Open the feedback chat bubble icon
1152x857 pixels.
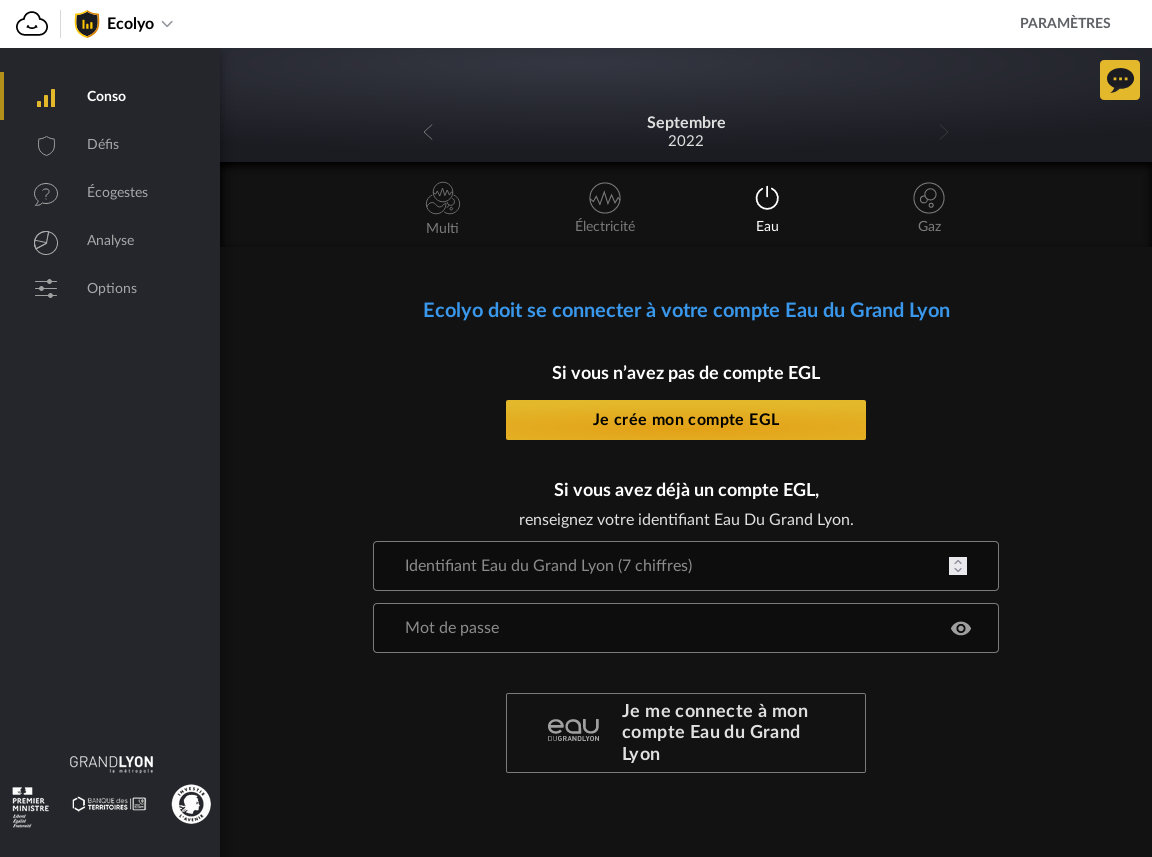1119,79
